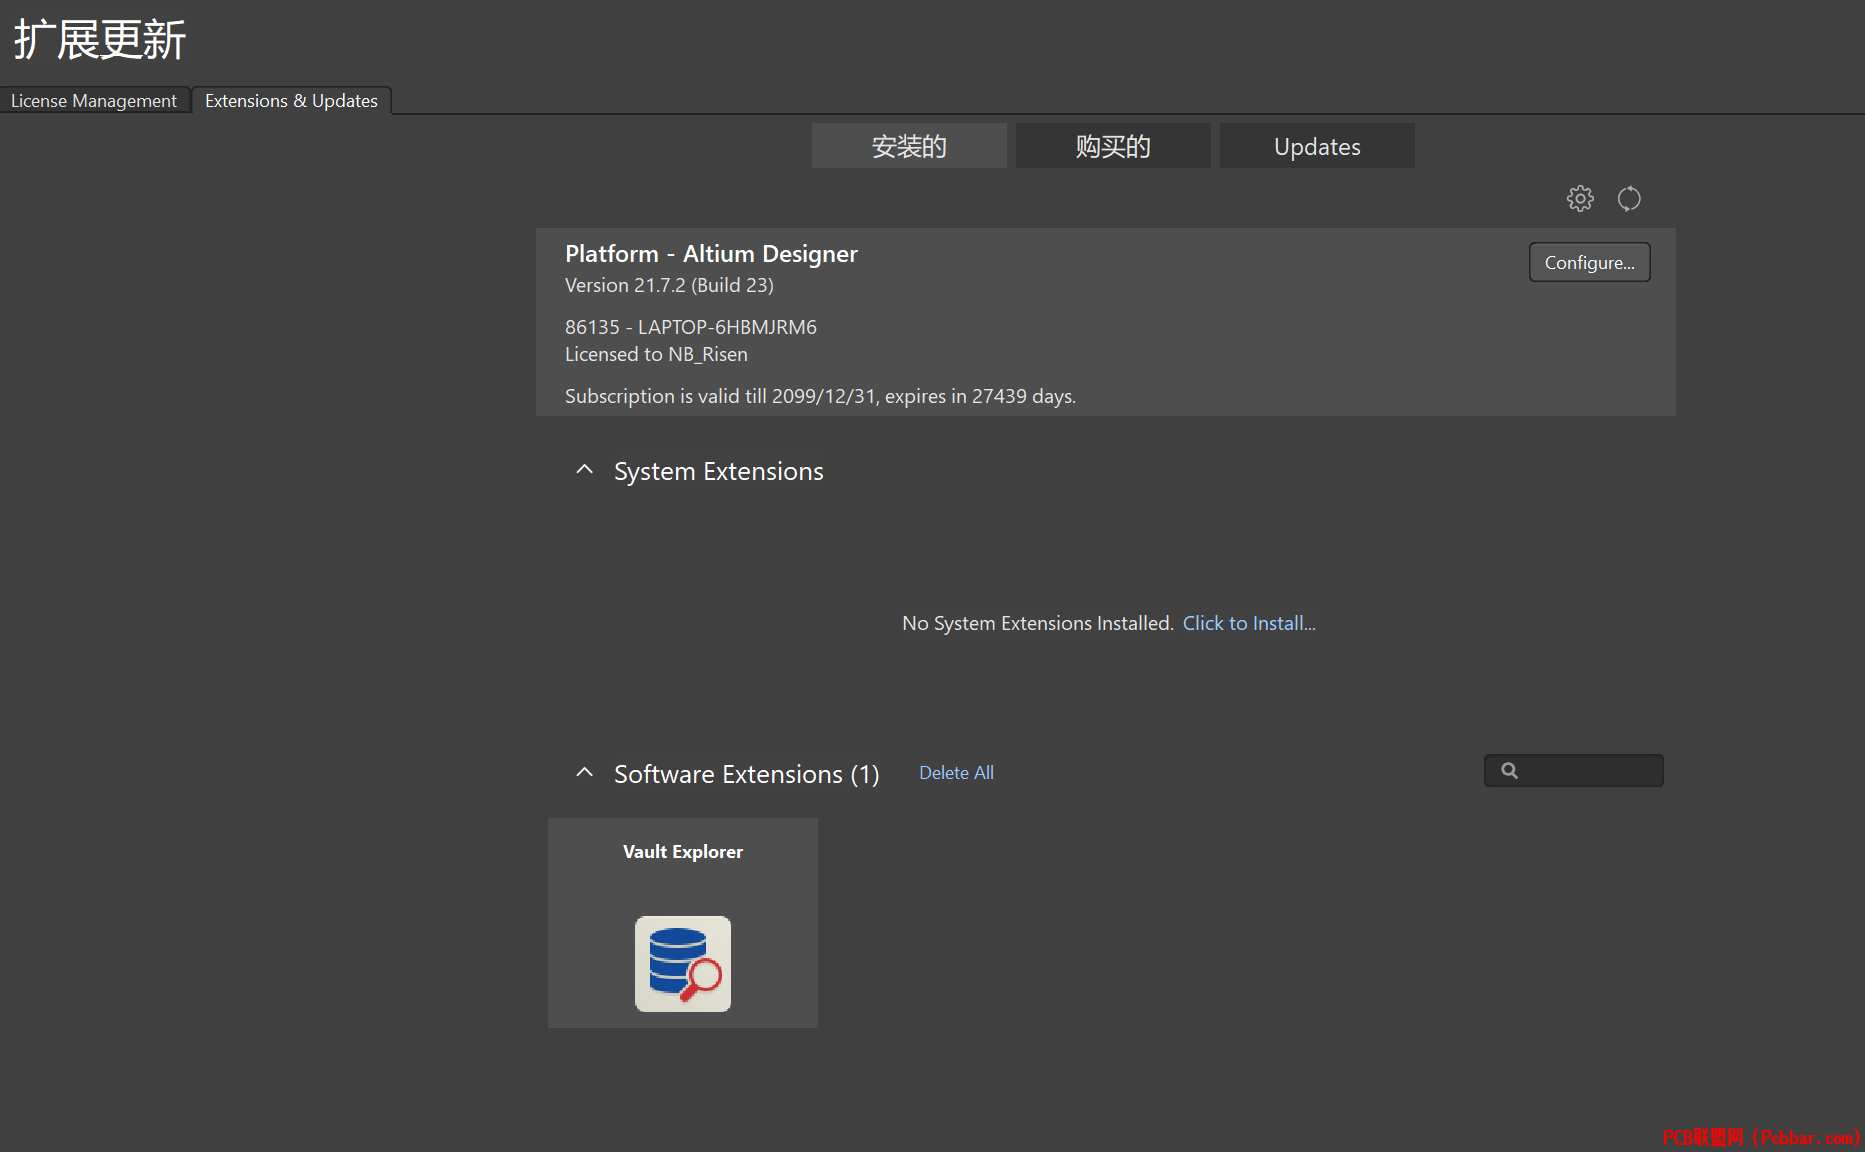This screenshot has width=1865, height=1152.
Task: Open the 安装的 (Installed) tab
Action: point(909,146)
